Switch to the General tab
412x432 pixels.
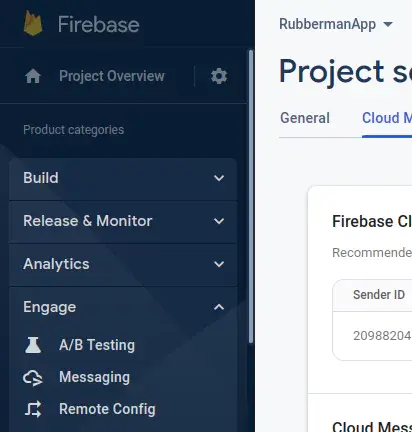(305, 118)
